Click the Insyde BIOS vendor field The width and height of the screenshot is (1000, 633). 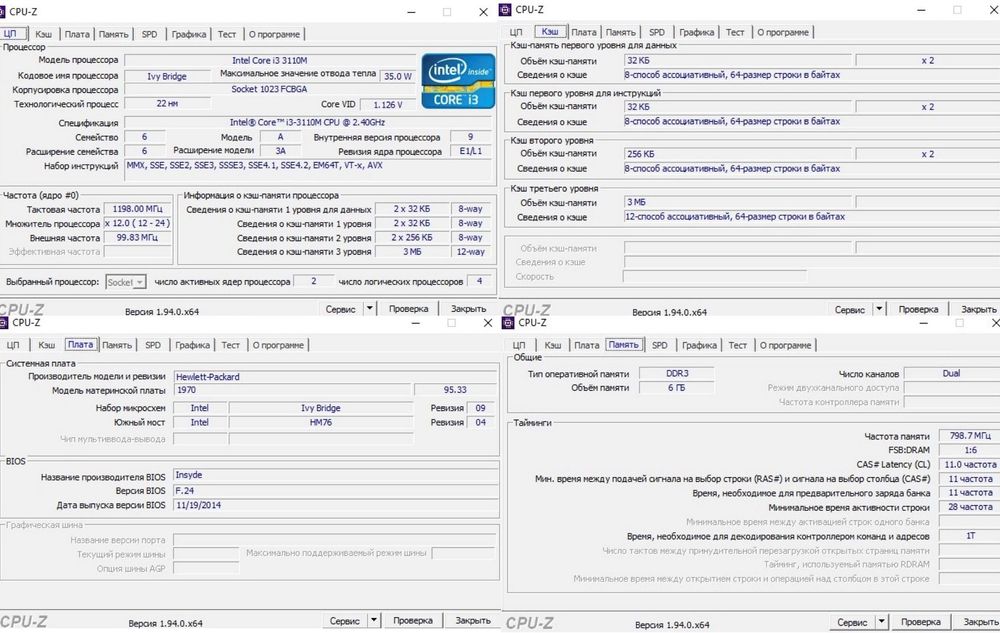pyautogui.click(x=336, y=476)
